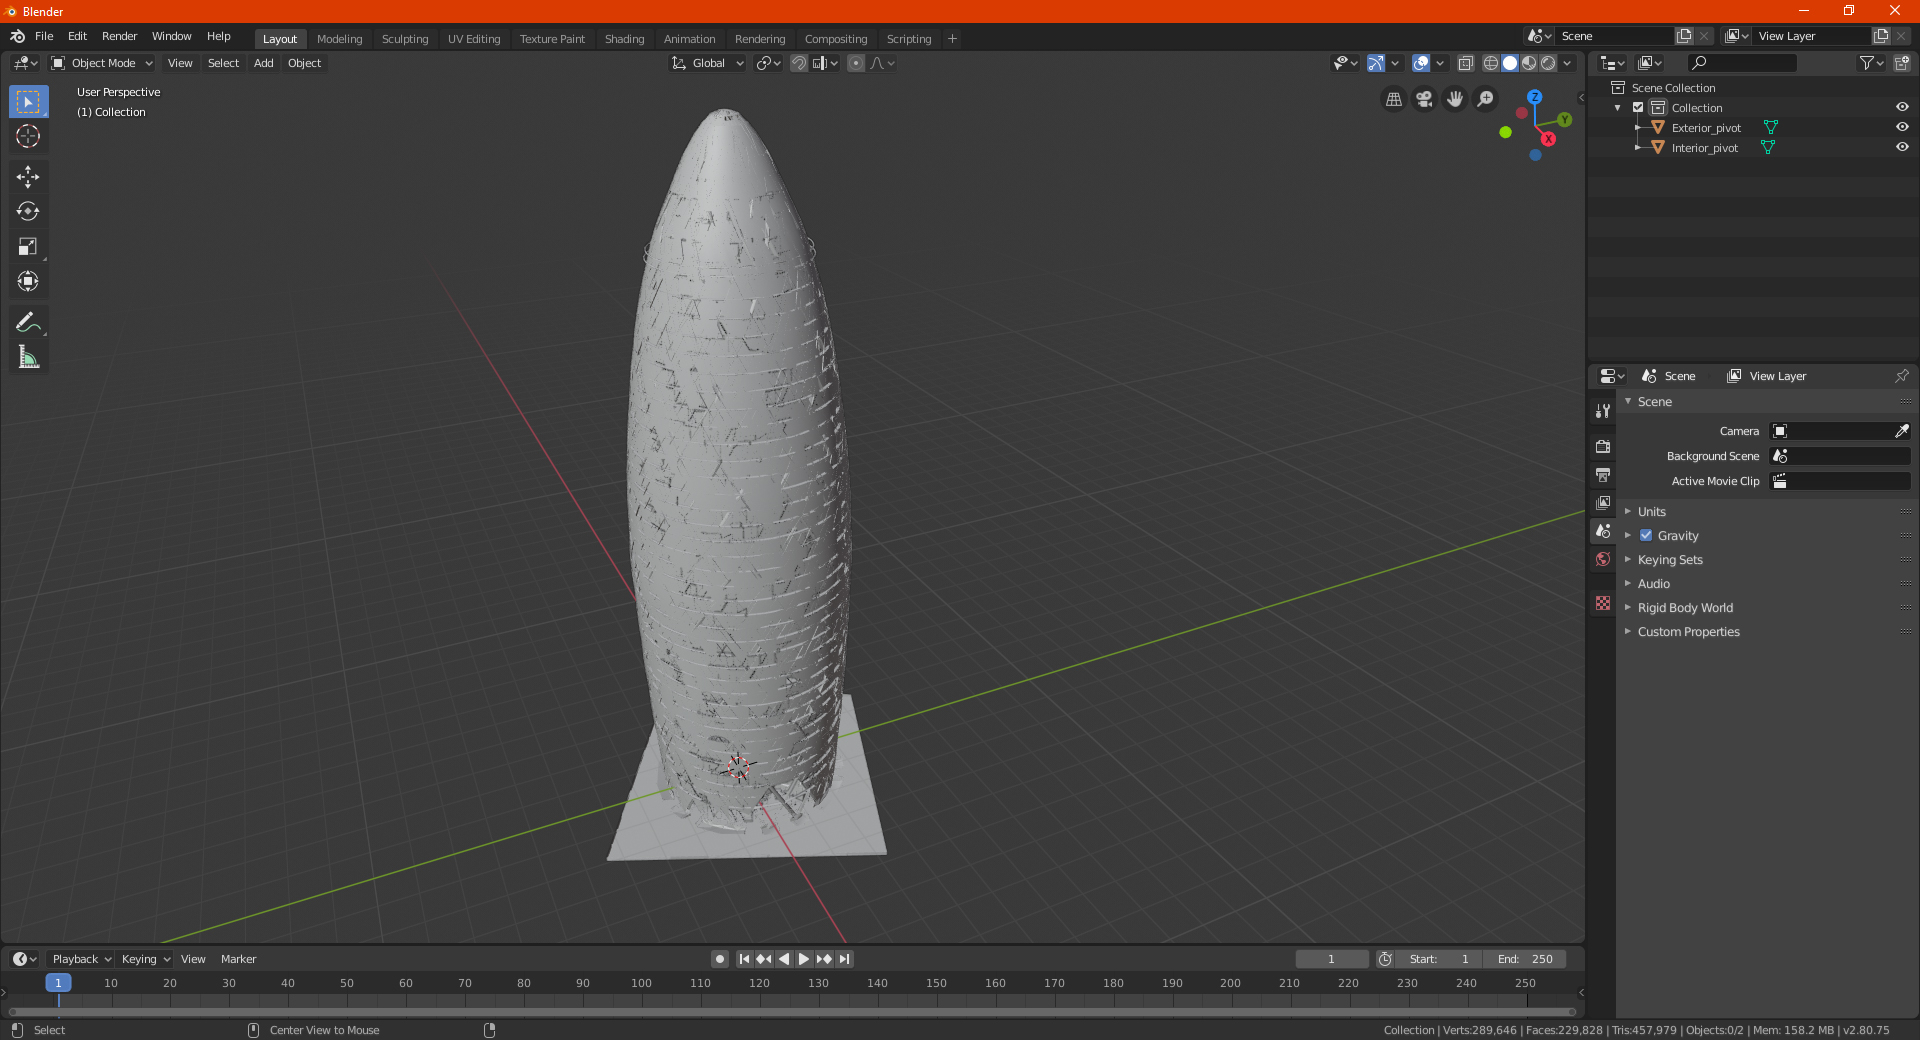The width and height of the screenshot is (1920, 1040).
Task: Select the Measure tool
Action: (28, 357)
